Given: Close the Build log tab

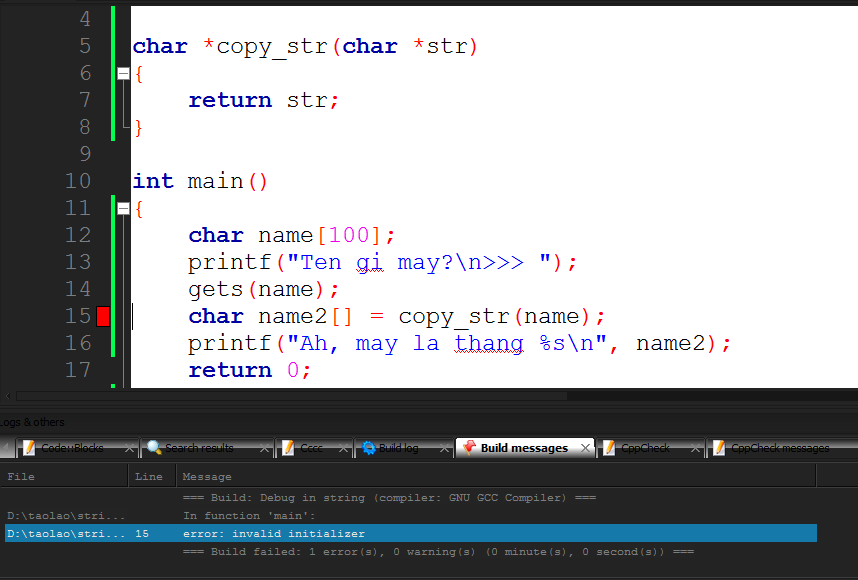Looking at the screenshot, I should 444,449.
